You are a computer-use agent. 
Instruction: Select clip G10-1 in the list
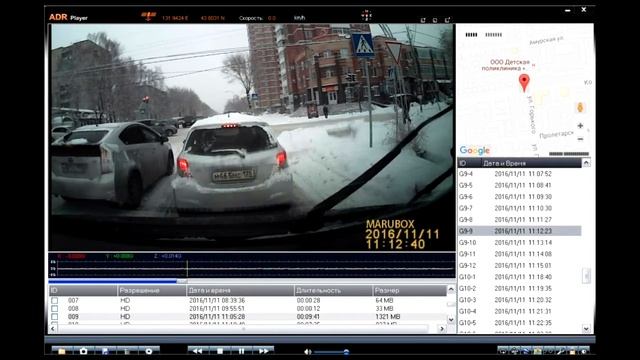[520, 277]
